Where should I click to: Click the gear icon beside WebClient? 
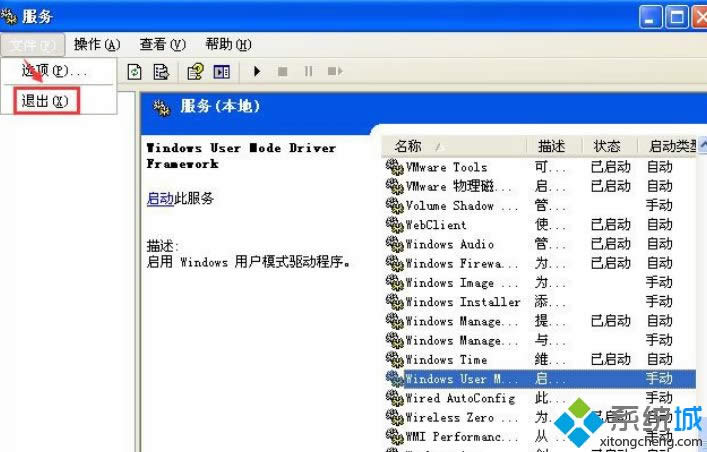coord(394,225)
